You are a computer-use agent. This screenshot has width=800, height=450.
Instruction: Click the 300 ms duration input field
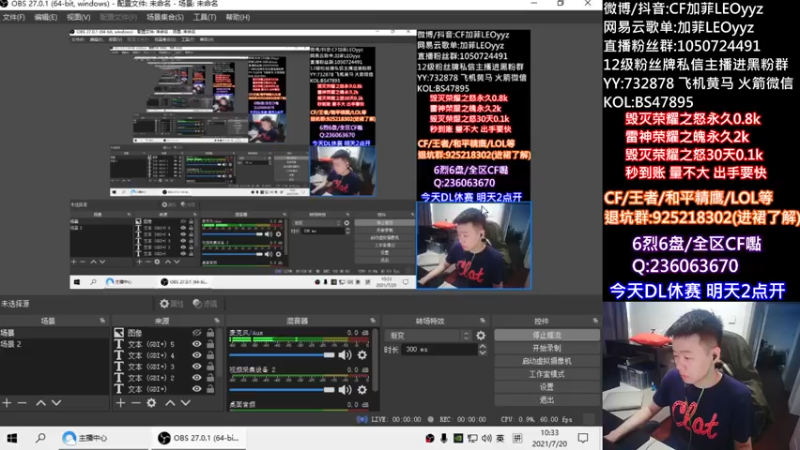click(x=440, y=349)
